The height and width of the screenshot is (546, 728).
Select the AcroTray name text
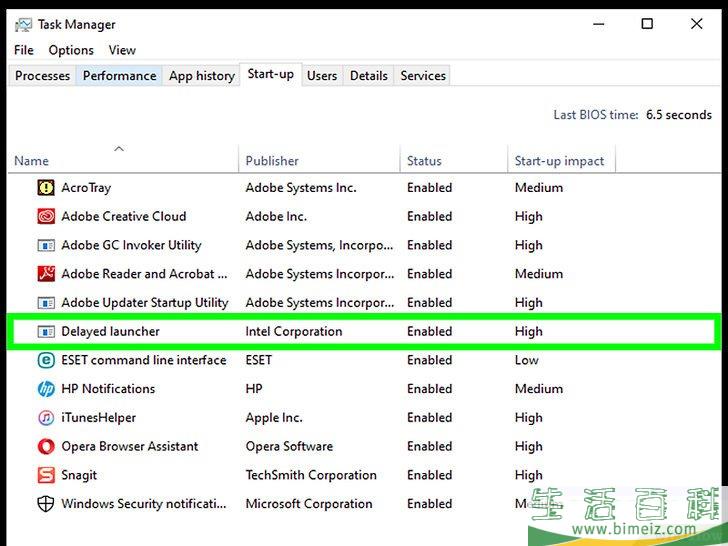tap(86, 188)
